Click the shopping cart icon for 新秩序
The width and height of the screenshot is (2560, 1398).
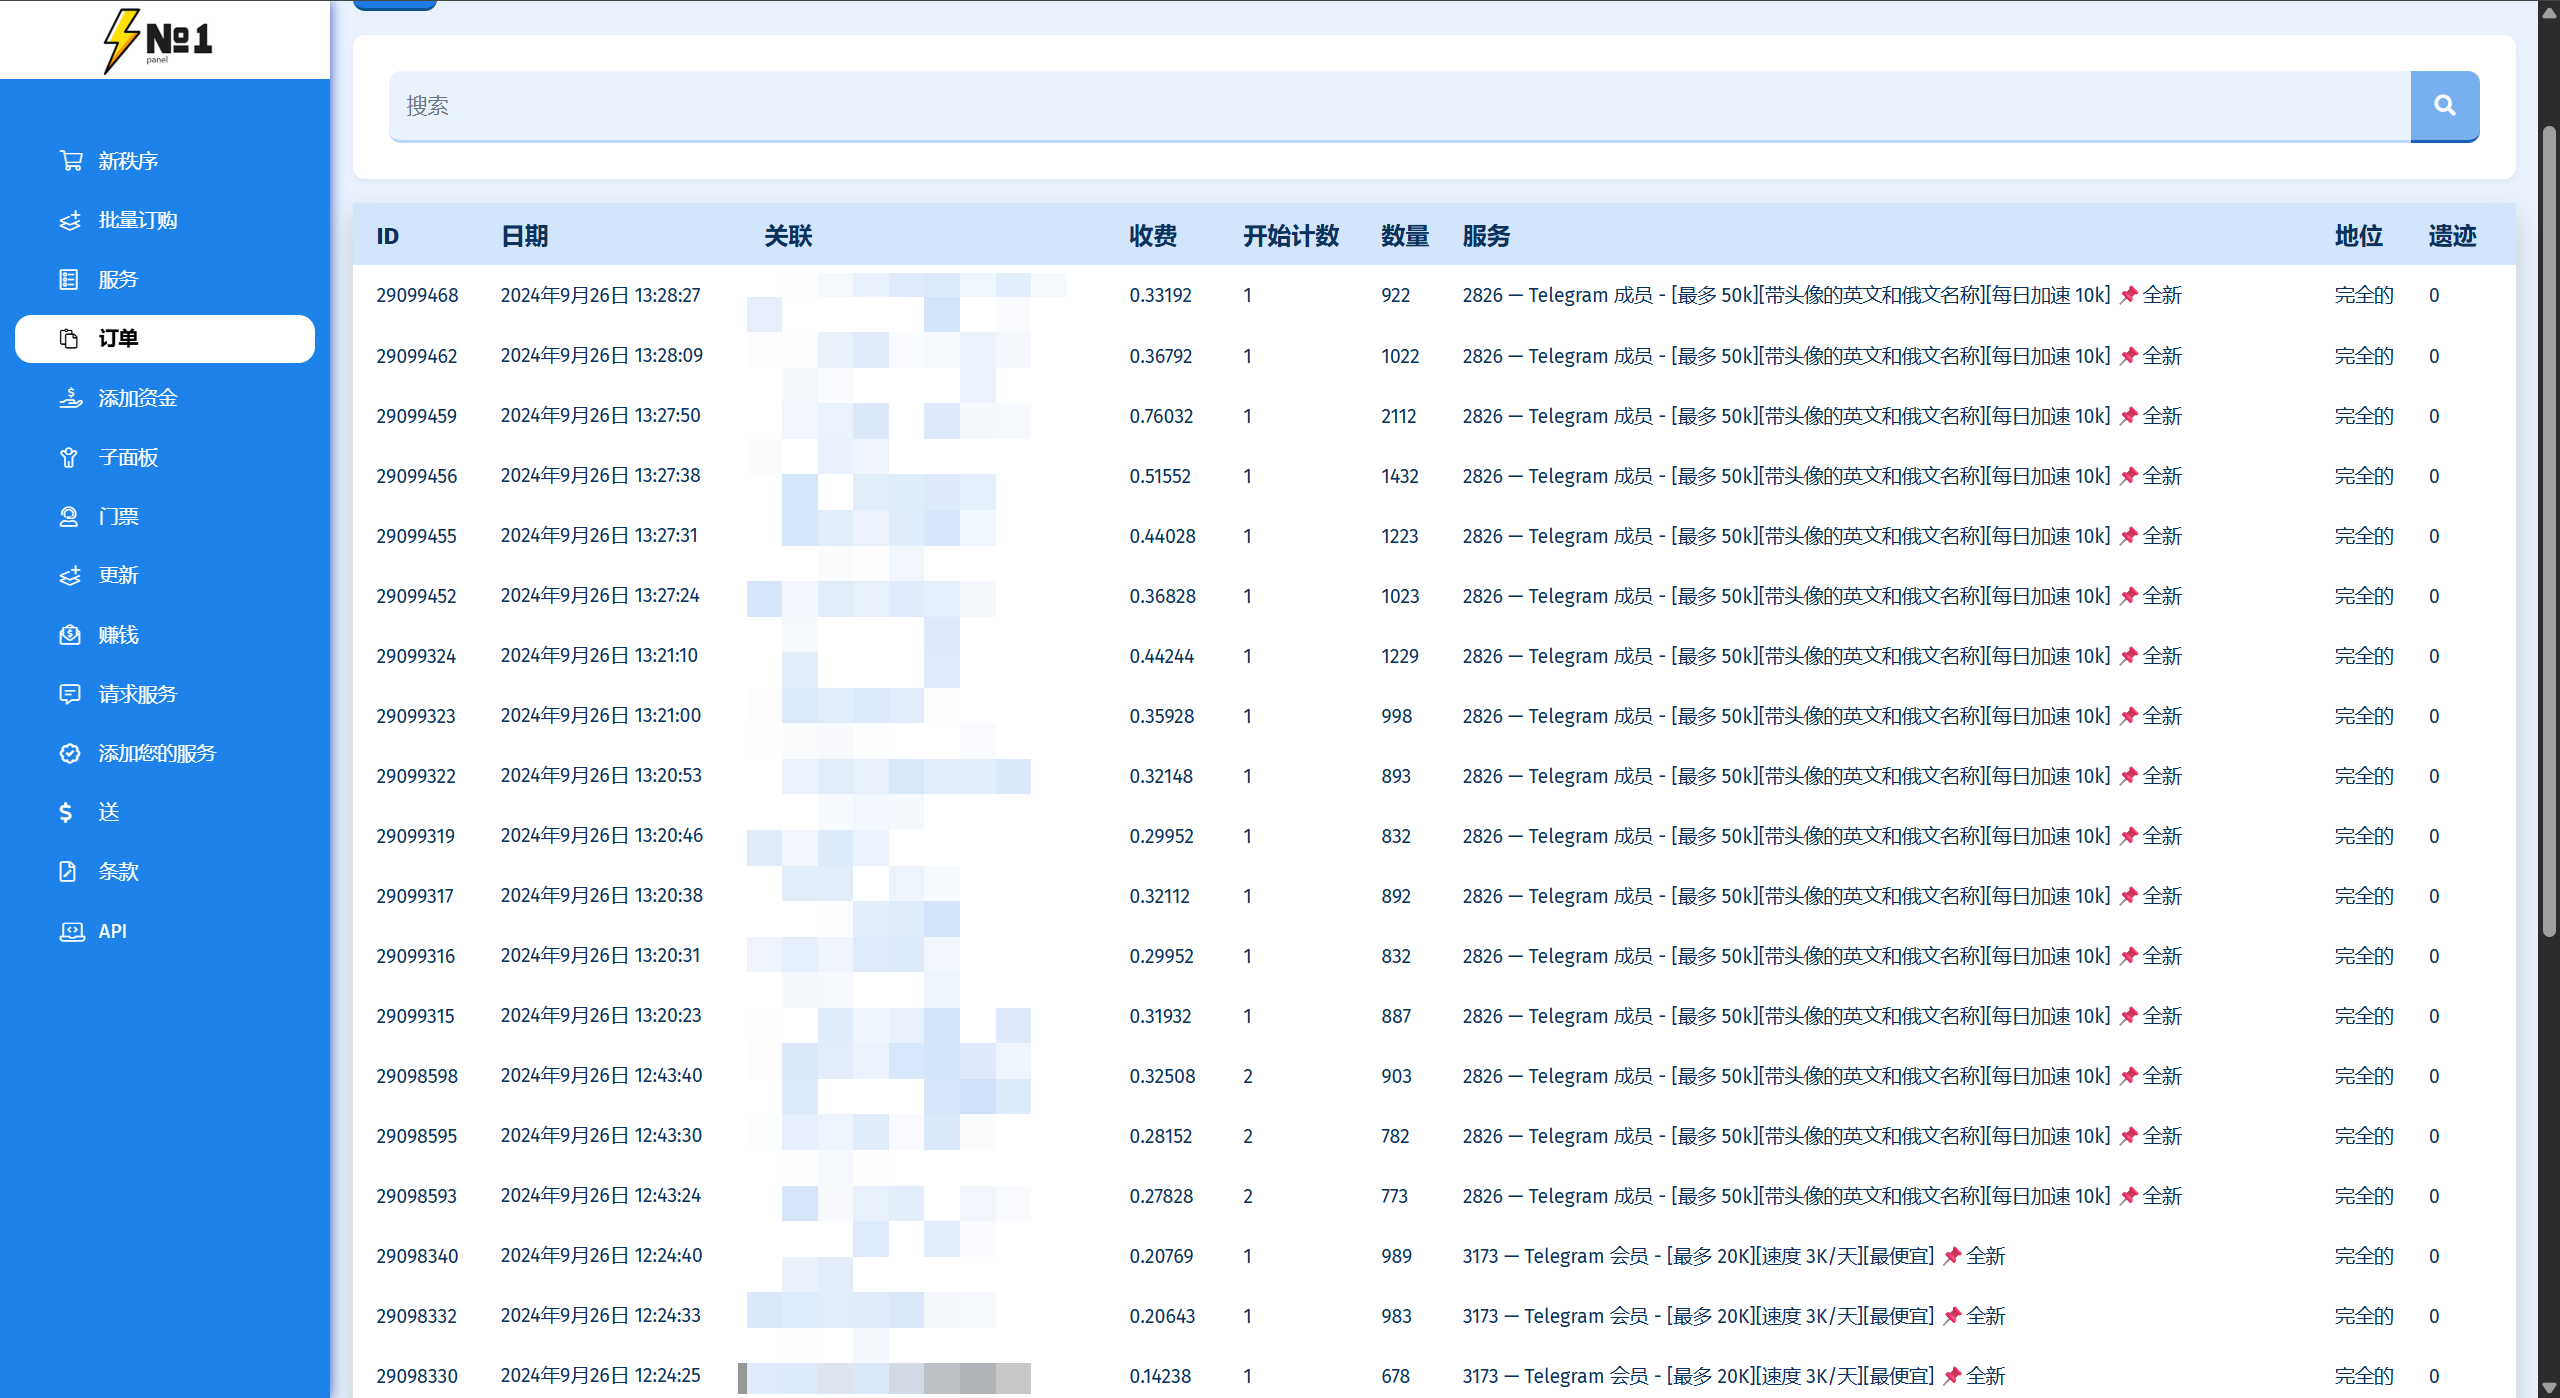[70, 161]
